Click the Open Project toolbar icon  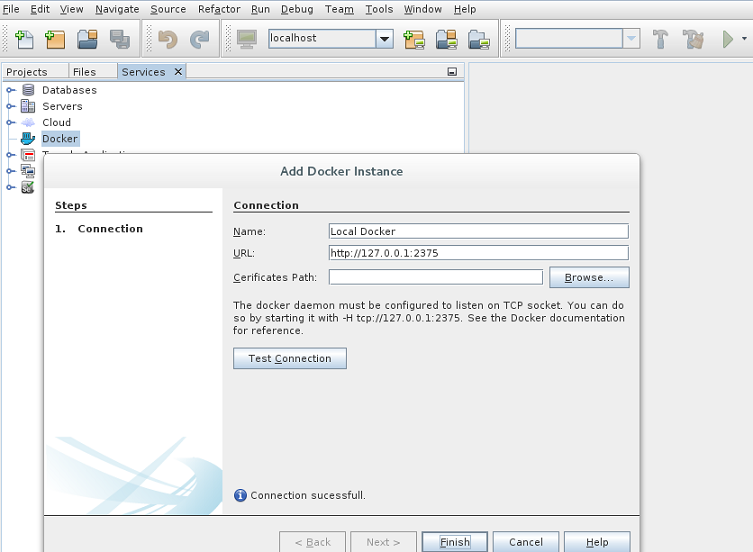87,39
